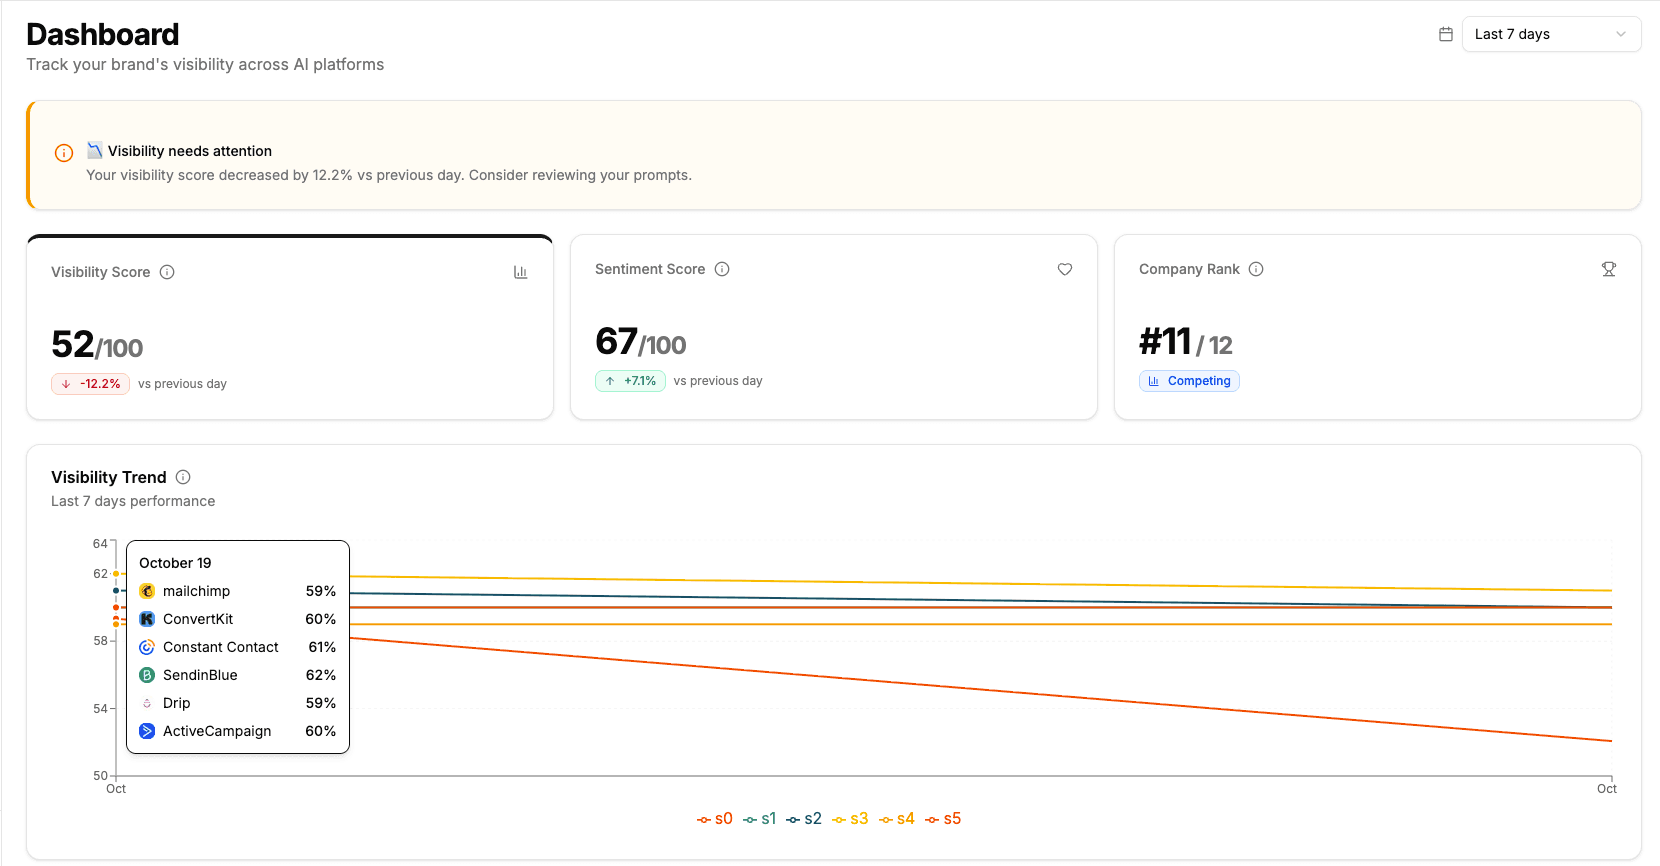Click the ConvertKit logo icon in the tooltip
The width and height of the screenshot is (1660, 866).
147,619
